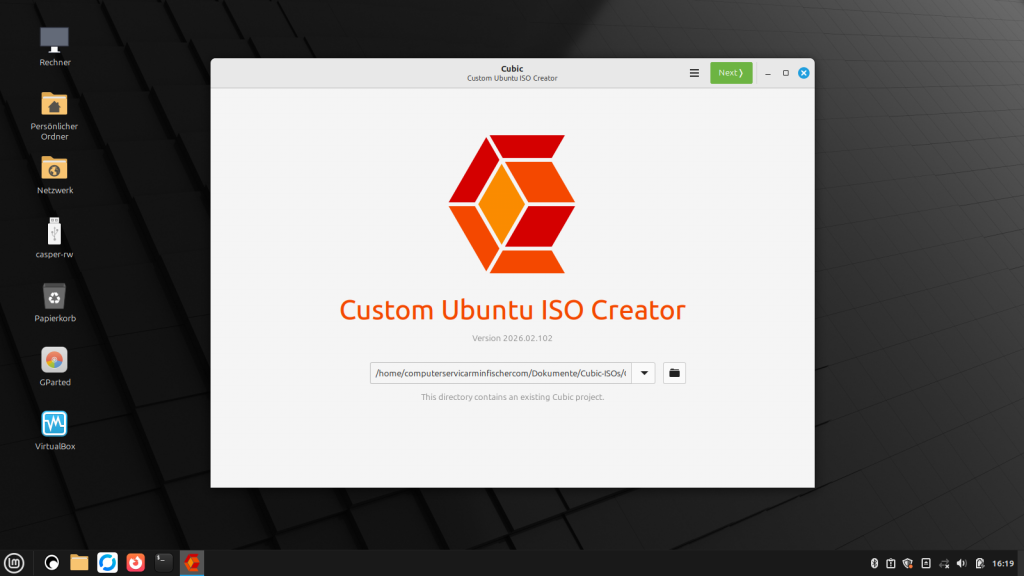Launch the orange-red browser taskbar icon
This screenshot has height=576, width=1024.
point(135,562)
